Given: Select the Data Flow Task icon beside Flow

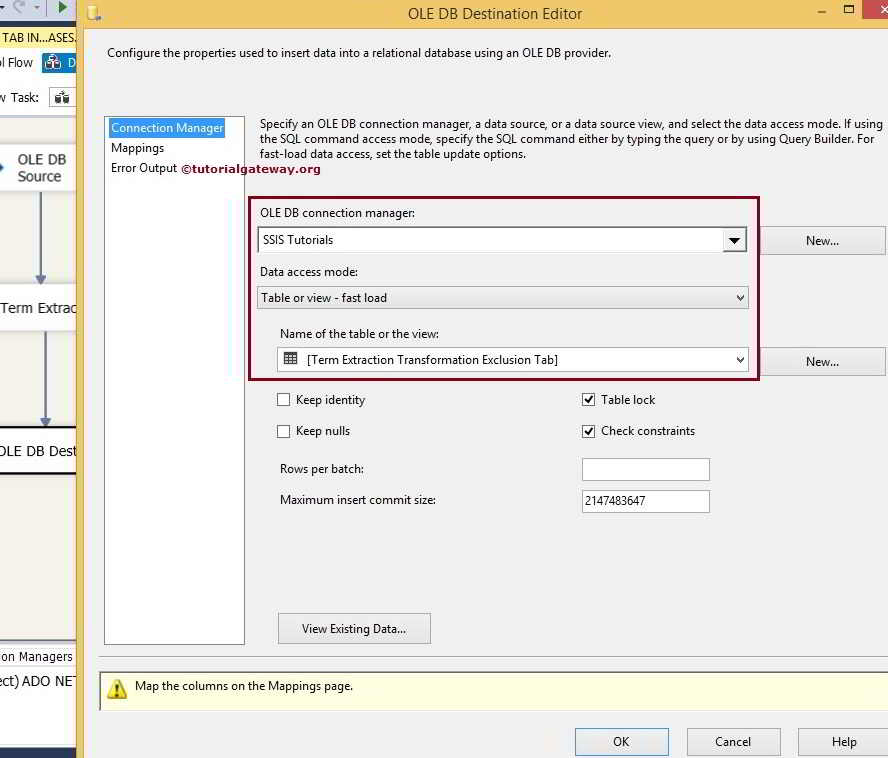Looking at the screenshot, I should [53, 62].
